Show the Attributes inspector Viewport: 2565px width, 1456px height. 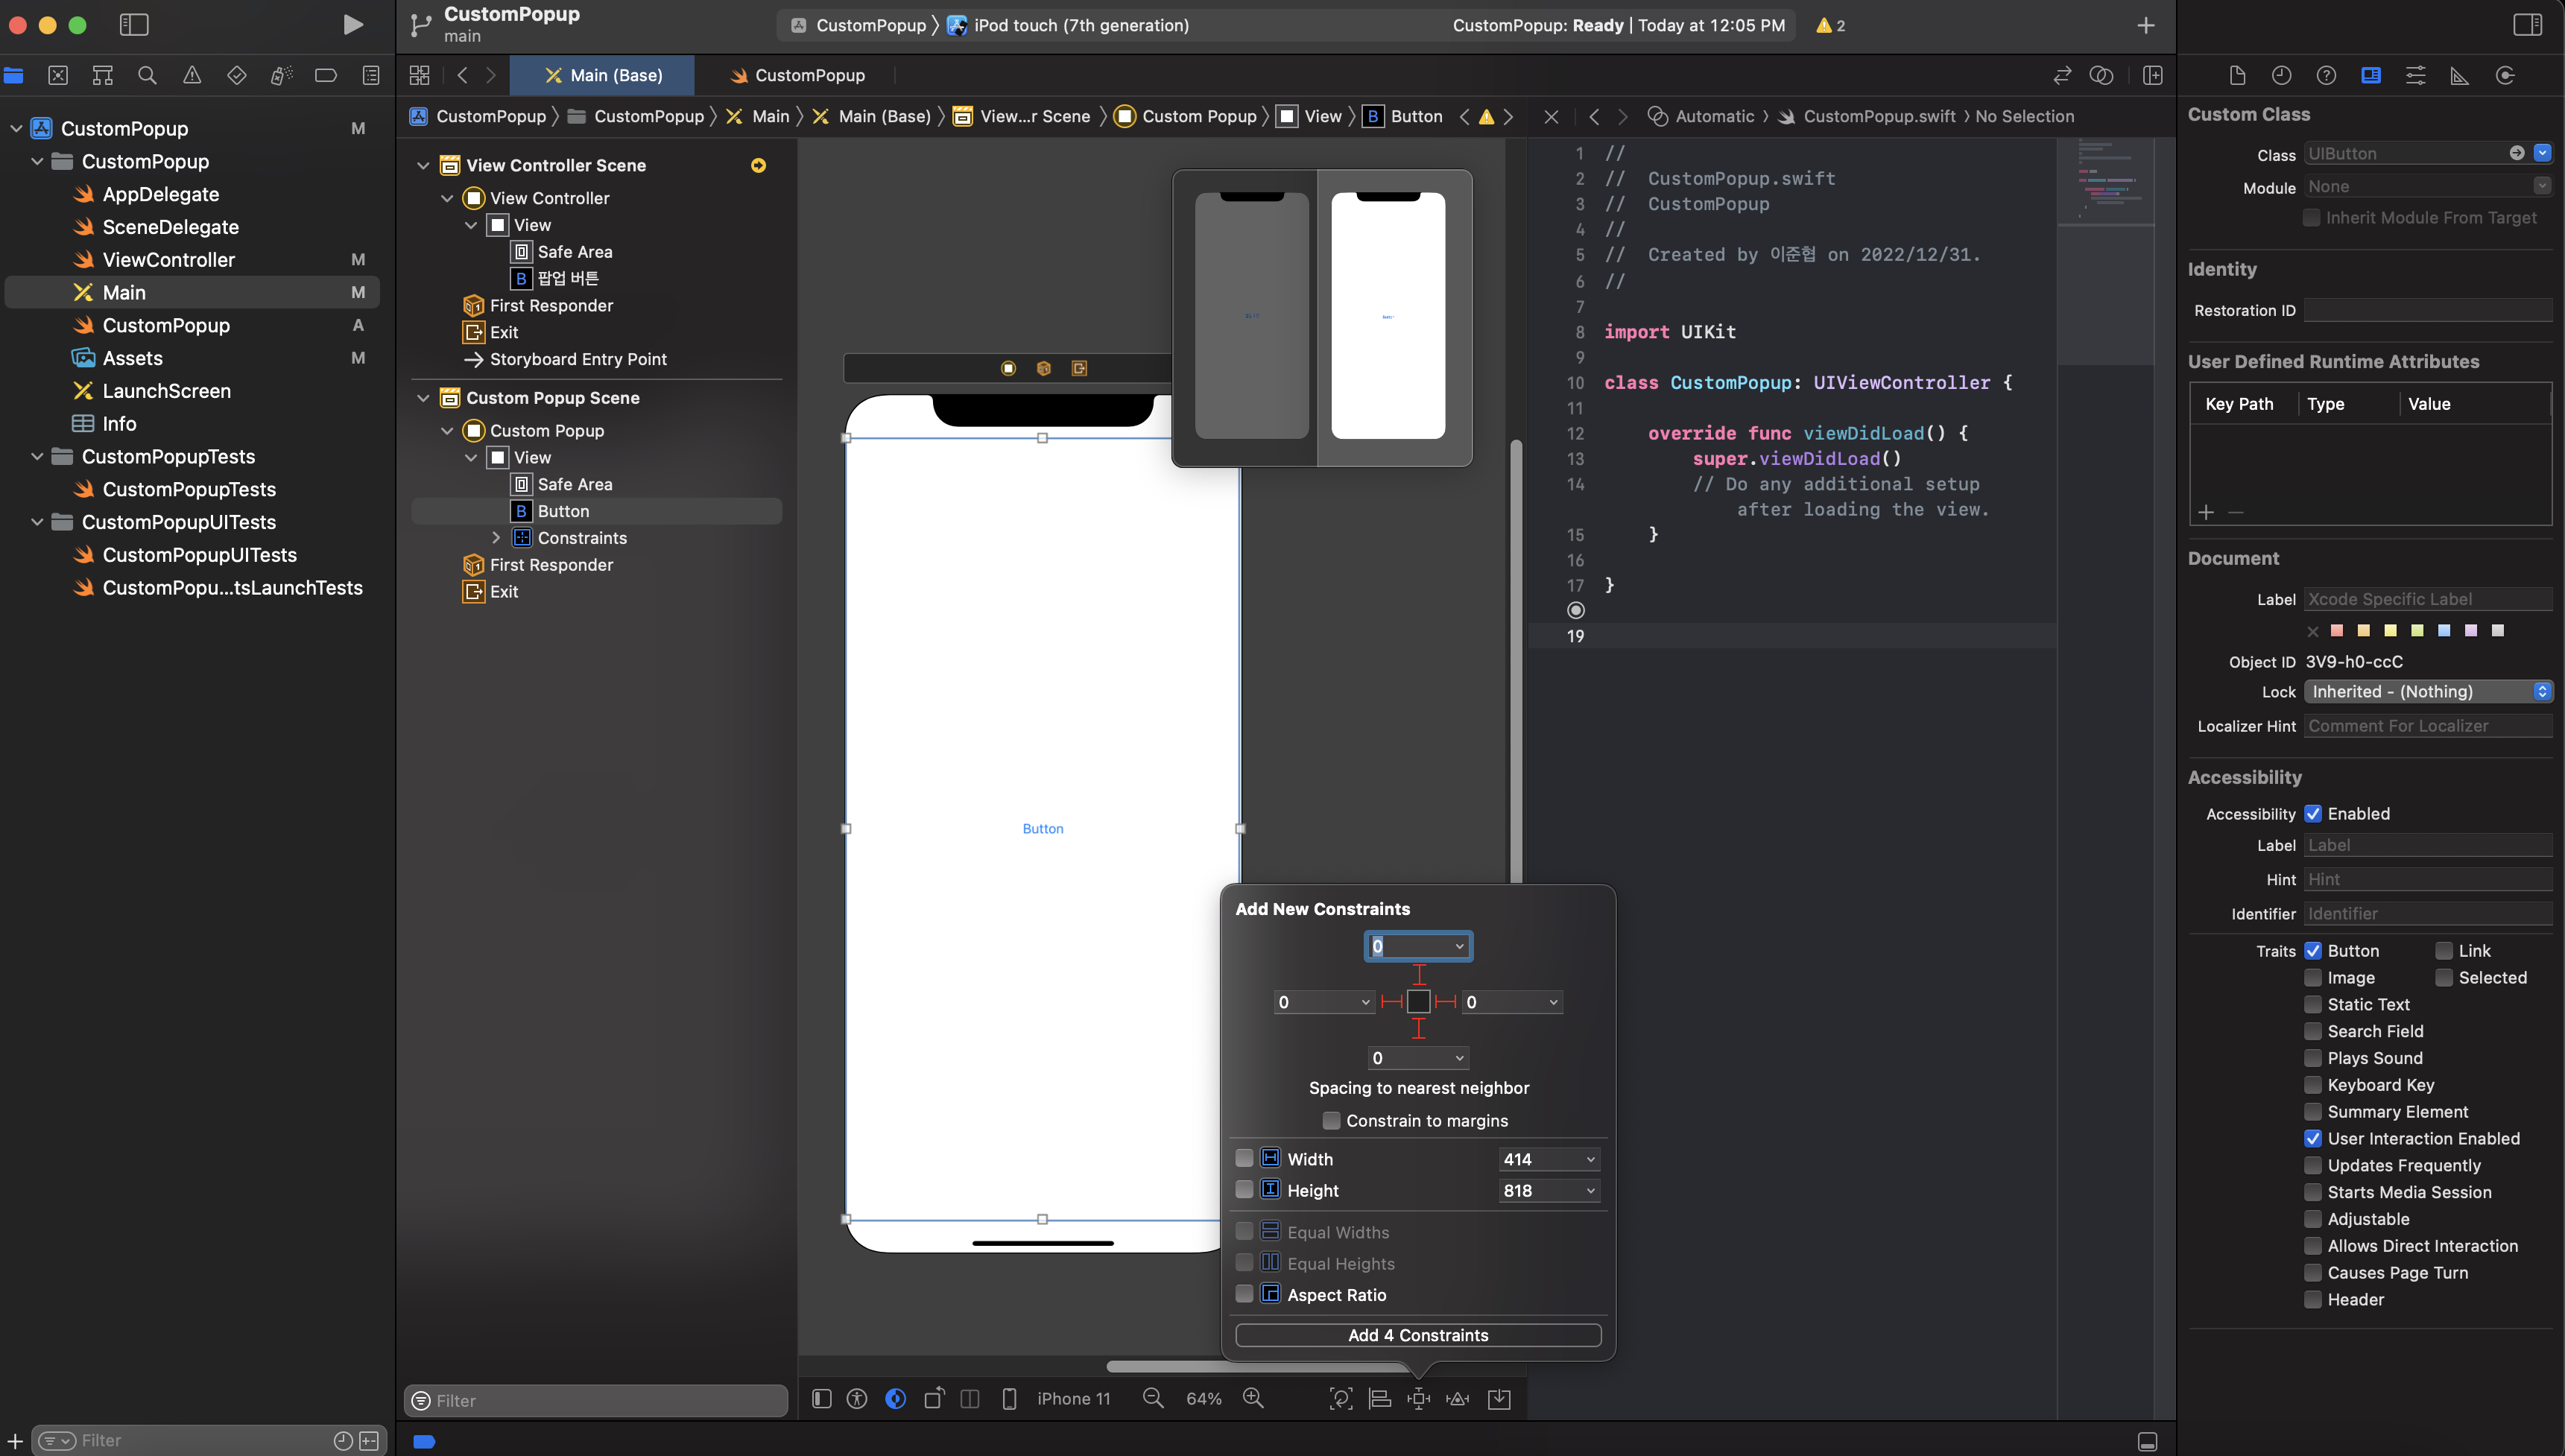tap(2415, 75)
